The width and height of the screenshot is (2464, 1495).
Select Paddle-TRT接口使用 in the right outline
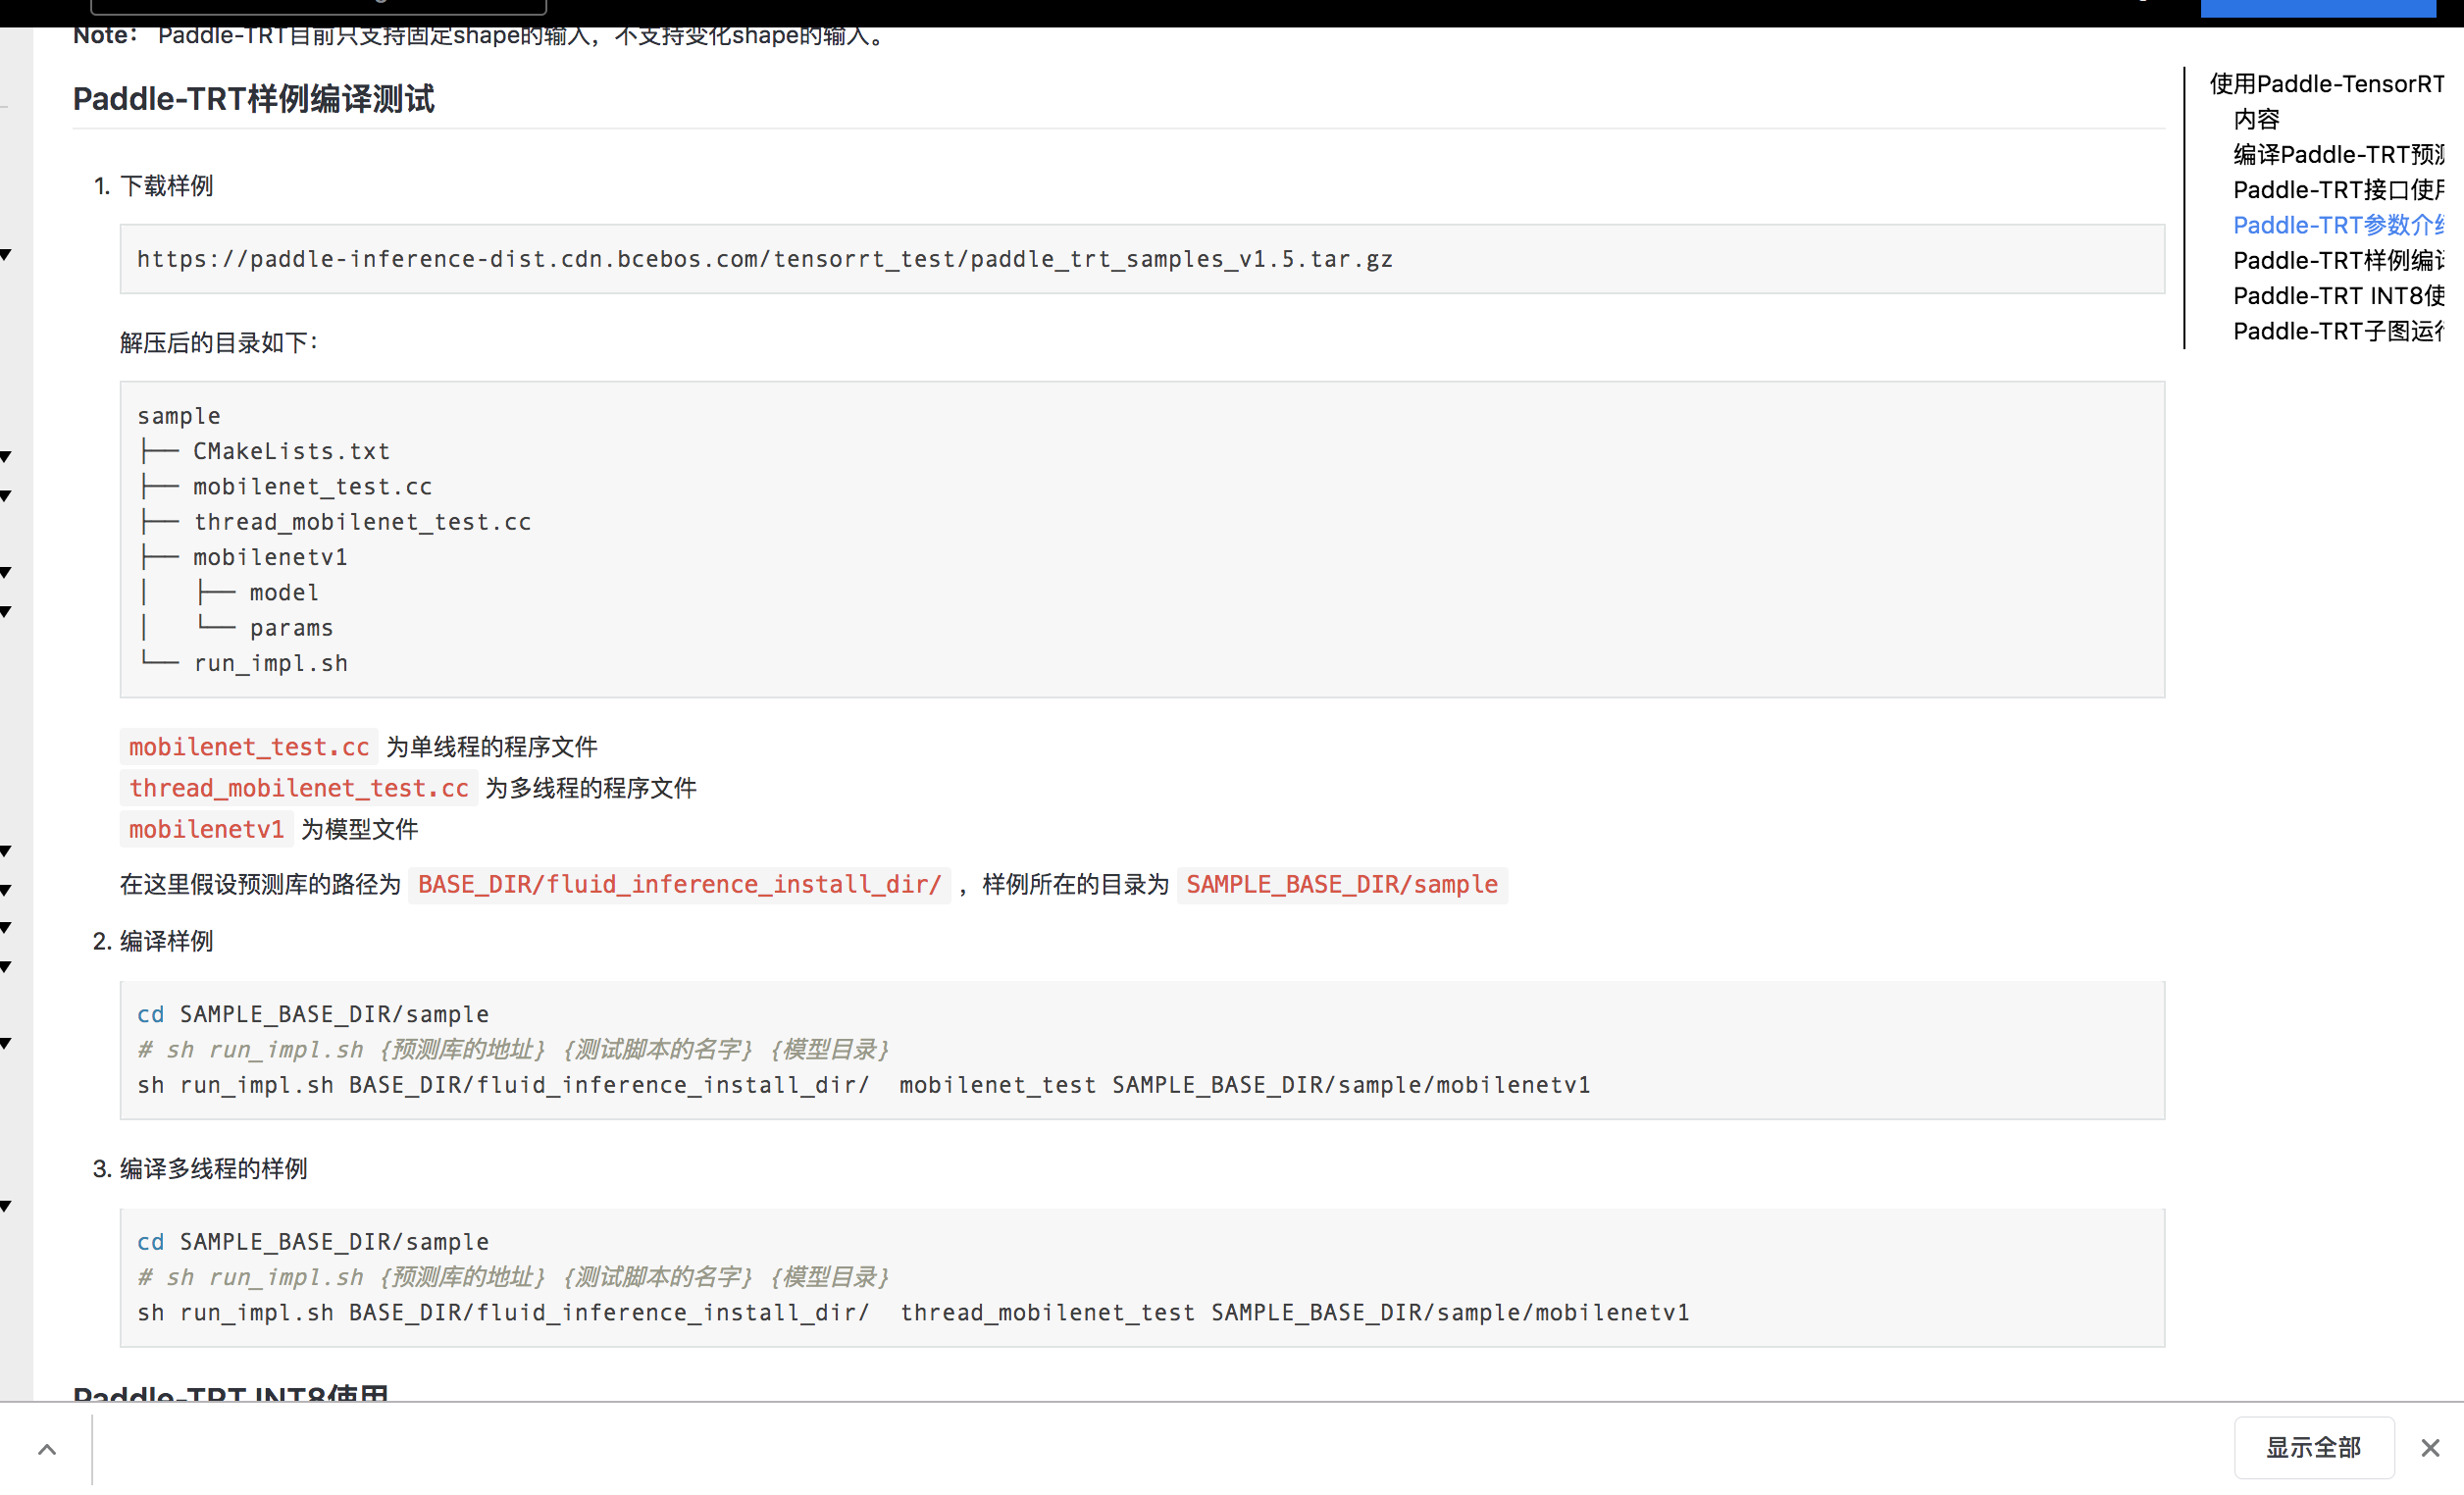click(2338, 190)
